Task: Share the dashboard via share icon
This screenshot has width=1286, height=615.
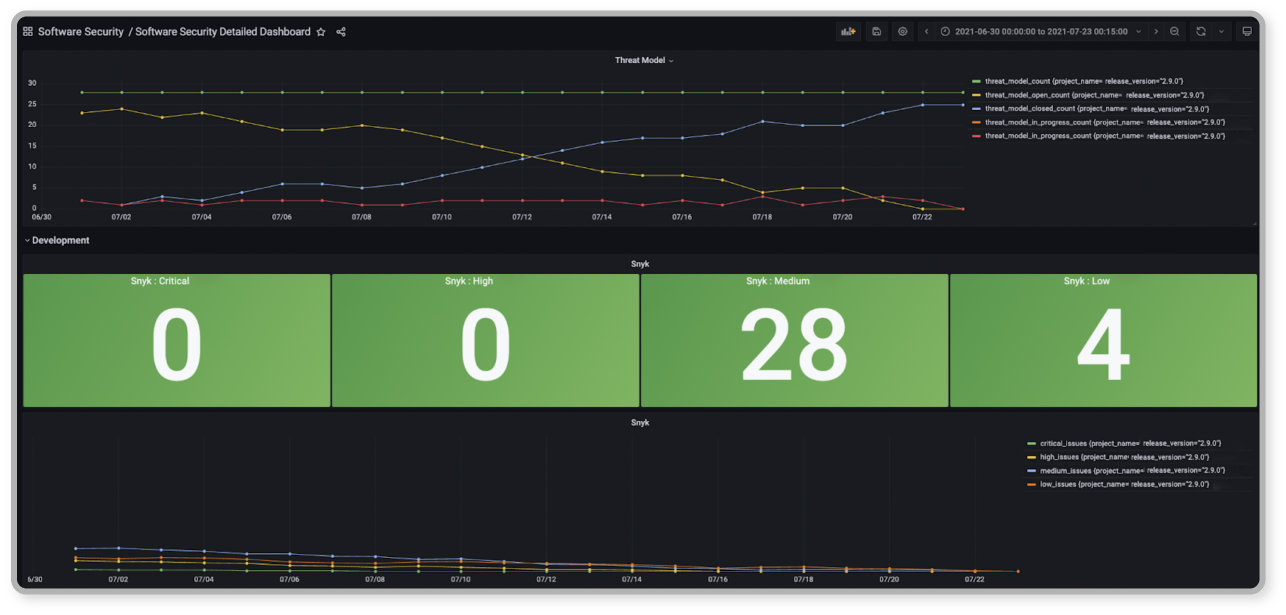Action: 341,32
